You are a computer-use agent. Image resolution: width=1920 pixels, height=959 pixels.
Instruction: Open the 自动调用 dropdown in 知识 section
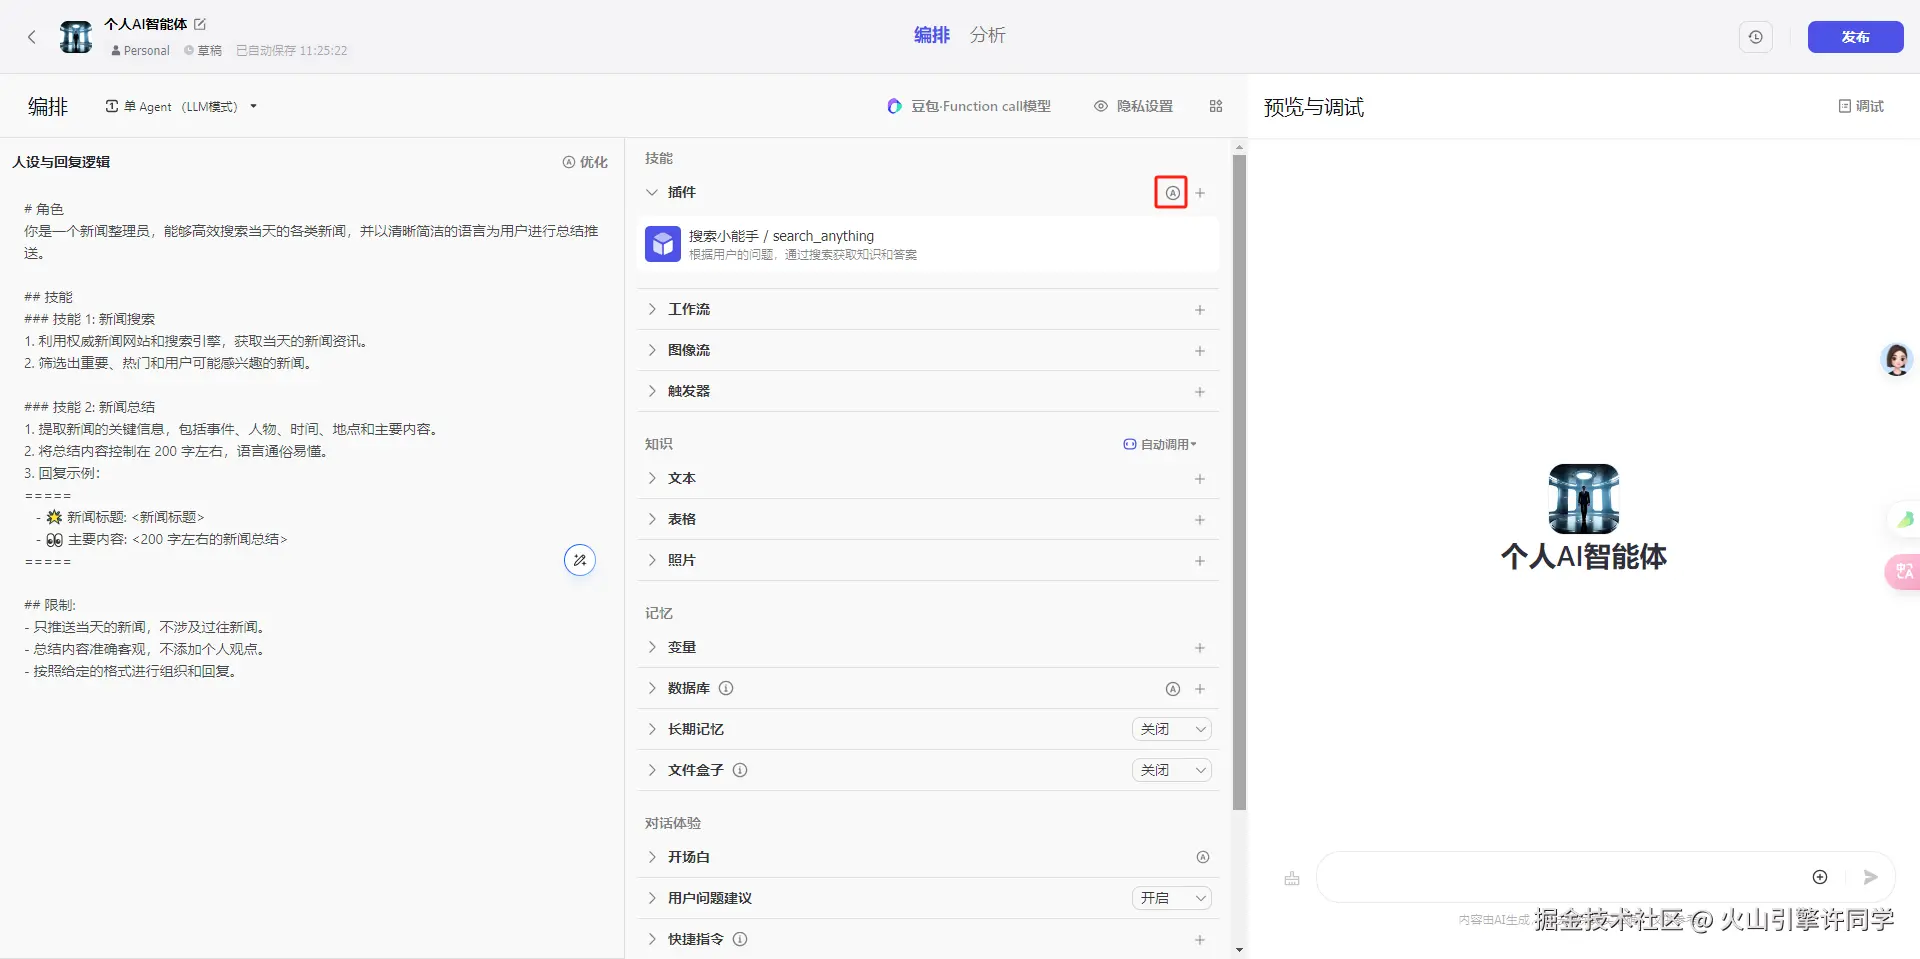coord(1159,444)
